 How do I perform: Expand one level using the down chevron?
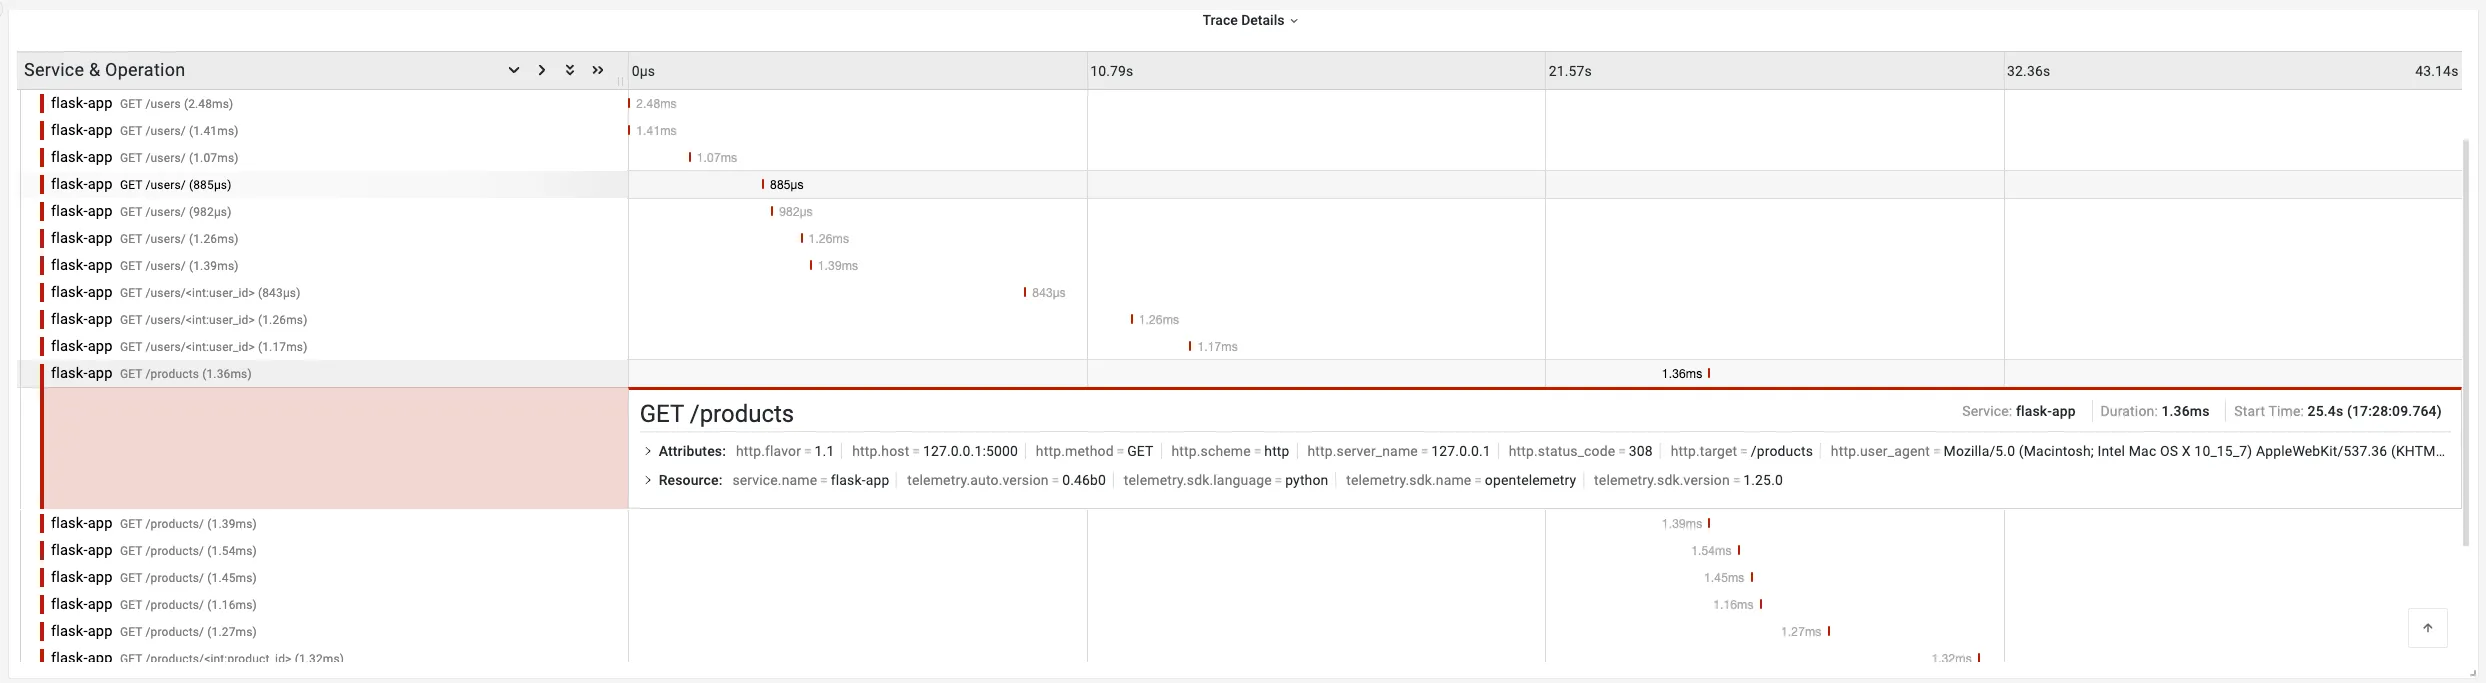pyautogui.click(x=513, y=70)
